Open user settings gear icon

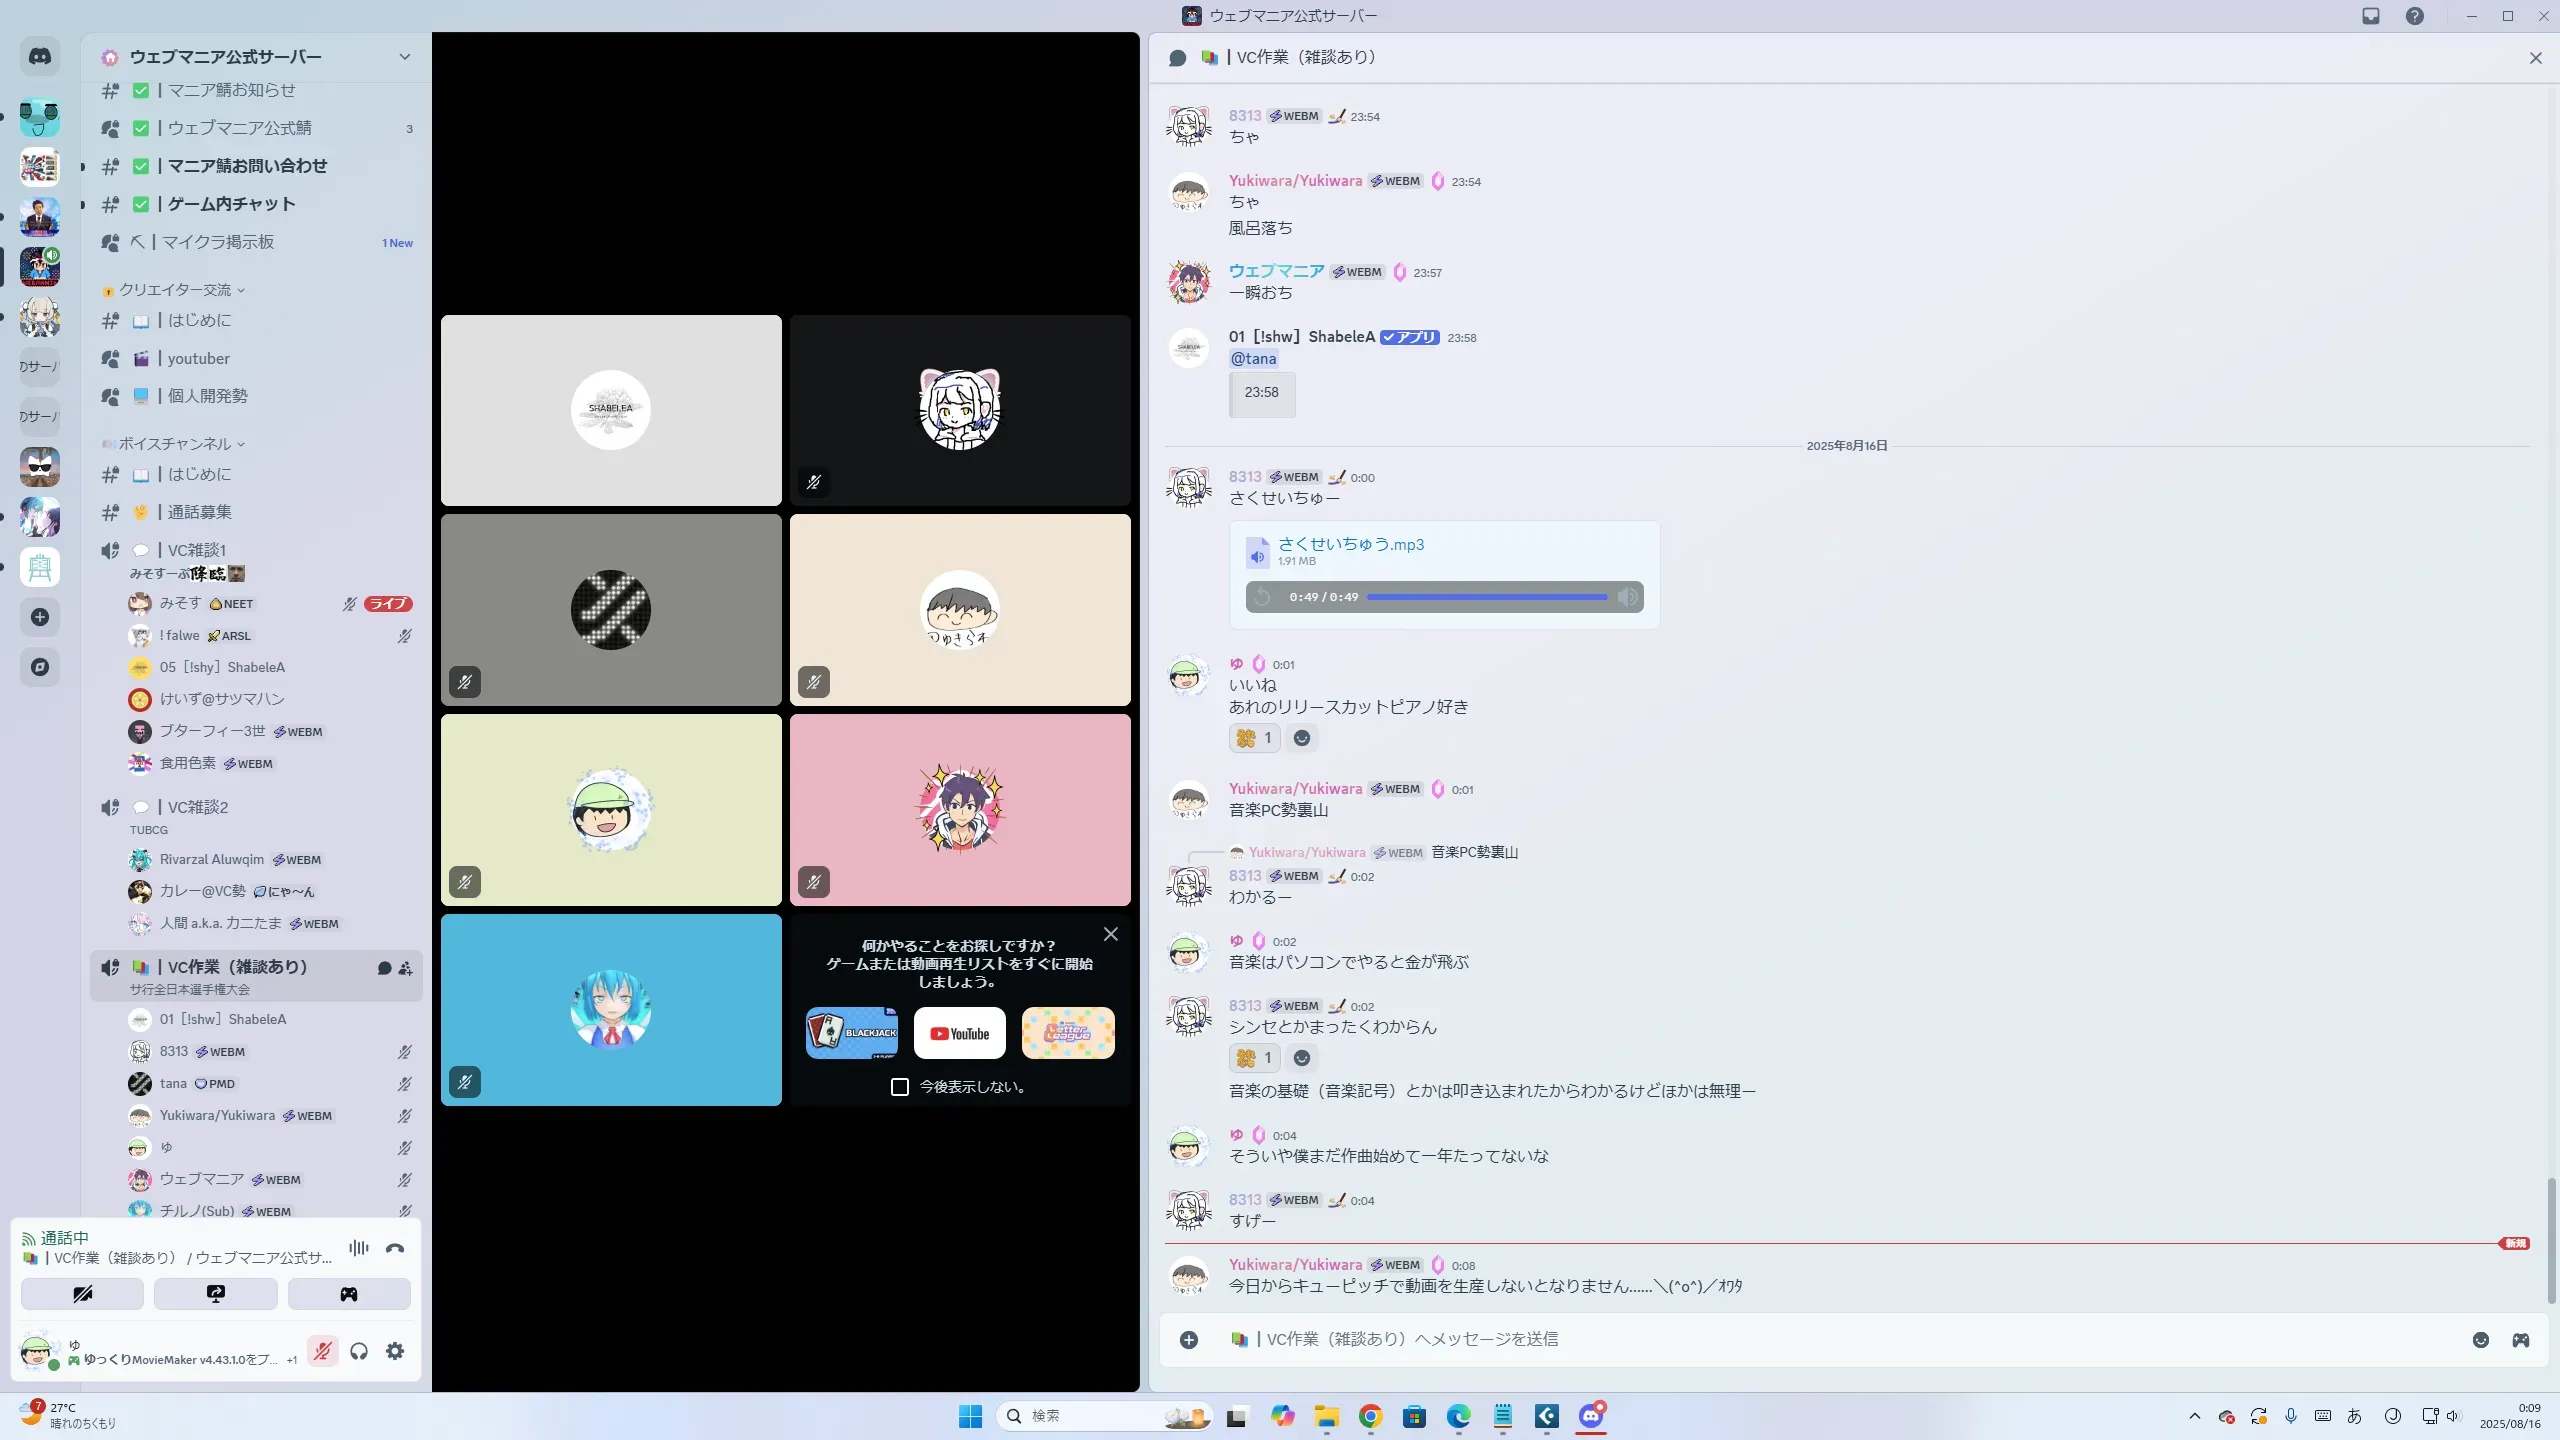click(x=395, y=1351)
